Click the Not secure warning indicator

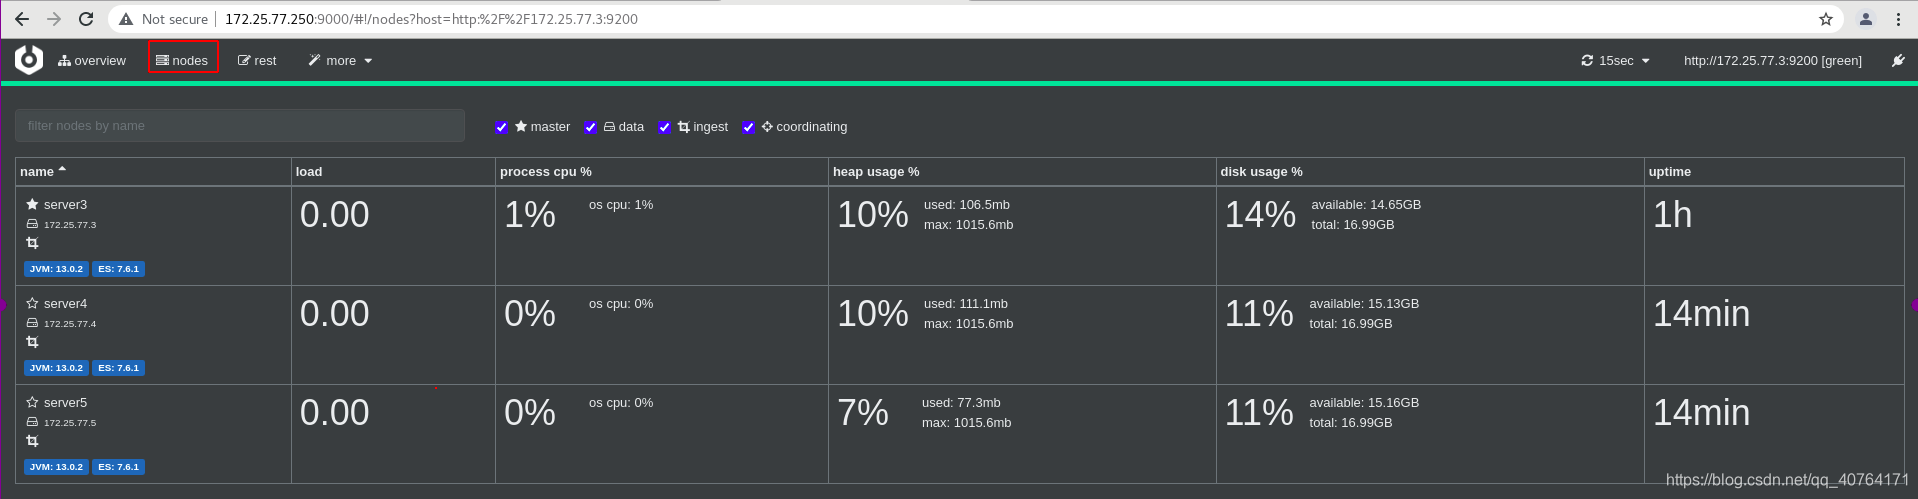(x=164, y=19)
